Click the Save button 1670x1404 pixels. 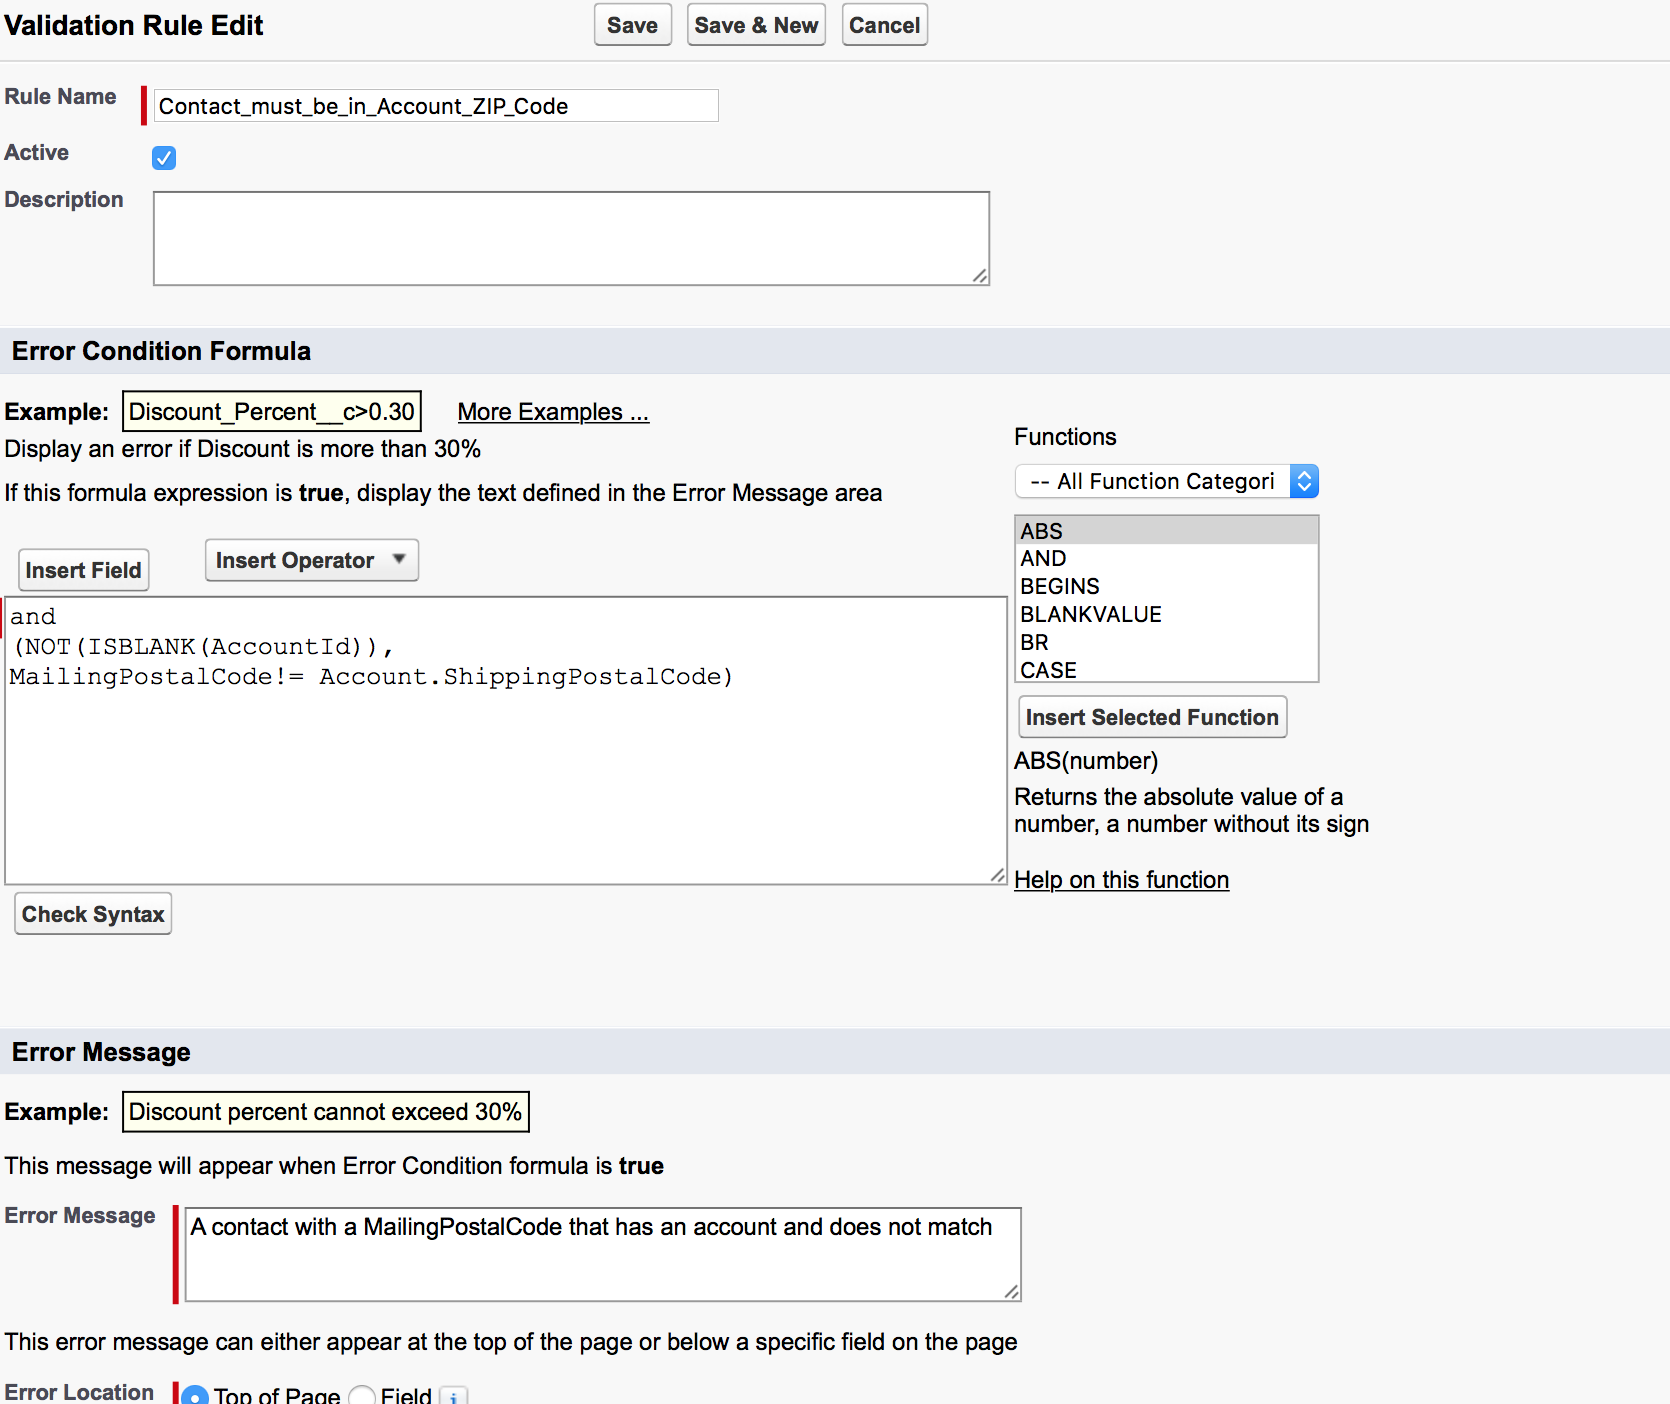(x=632, y=26)
